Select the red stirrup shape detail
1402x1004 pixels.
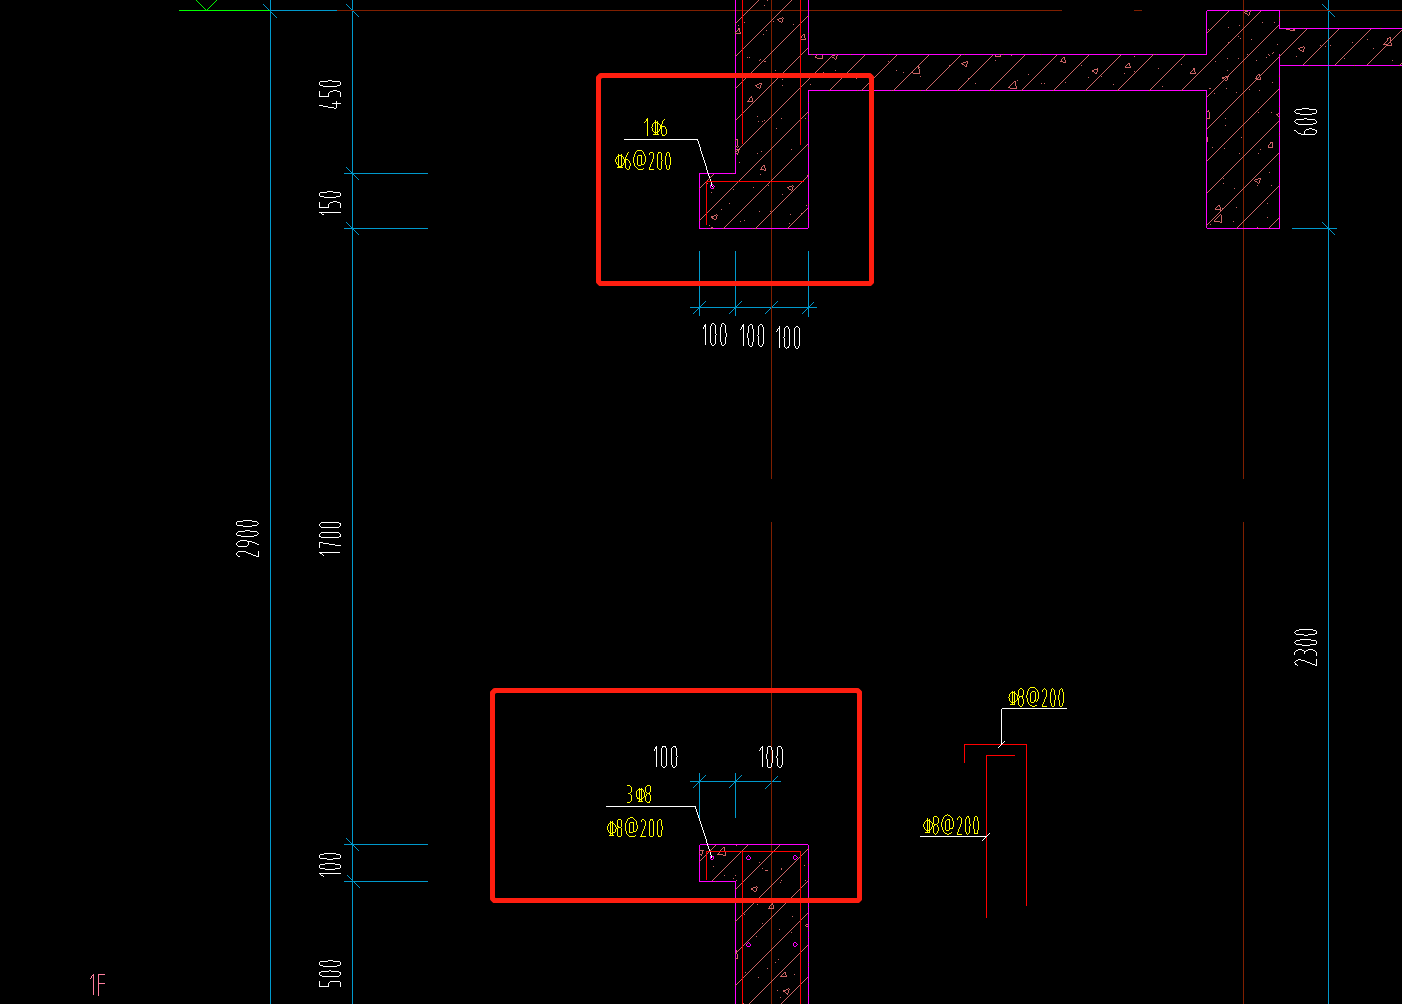click(996, 830)
